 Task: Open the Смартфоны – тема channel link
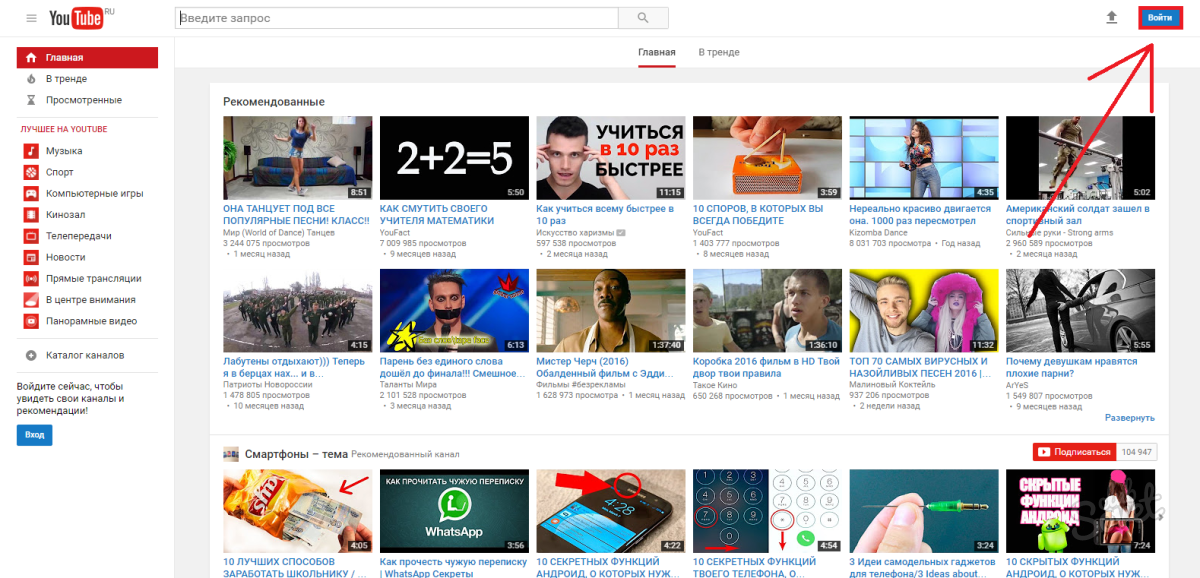(296, 453)
